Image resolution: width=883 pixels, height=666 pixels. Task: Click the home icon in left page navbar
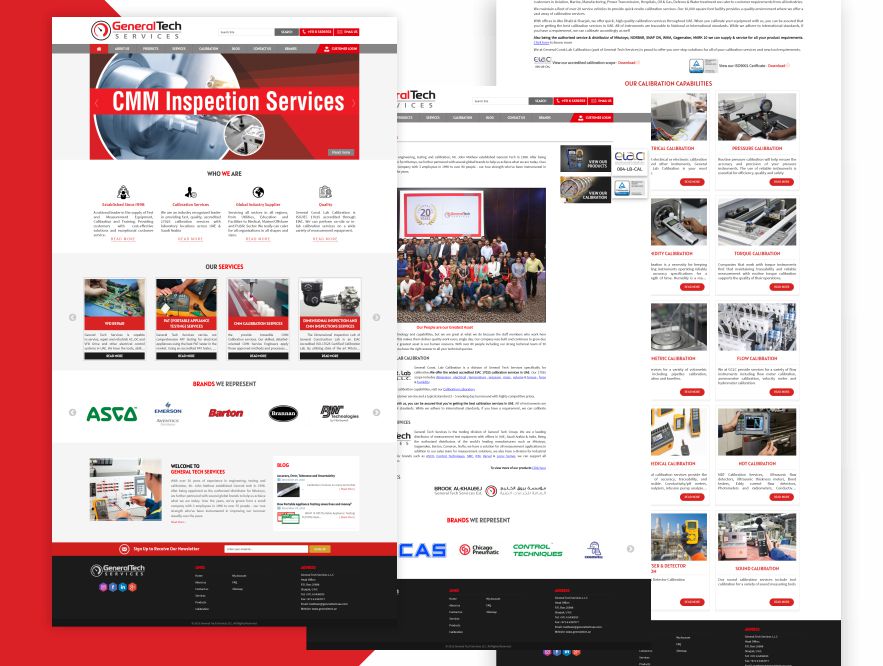pos(99,49)
